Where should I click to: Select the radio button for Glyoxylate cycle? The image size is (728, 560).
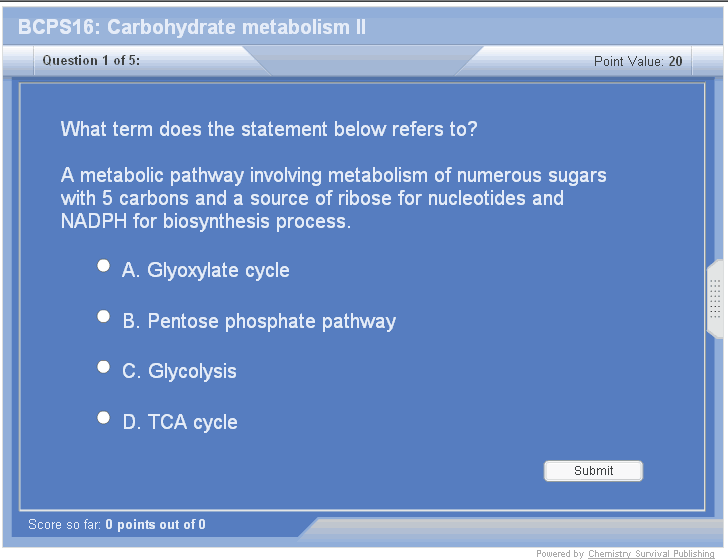103,266
